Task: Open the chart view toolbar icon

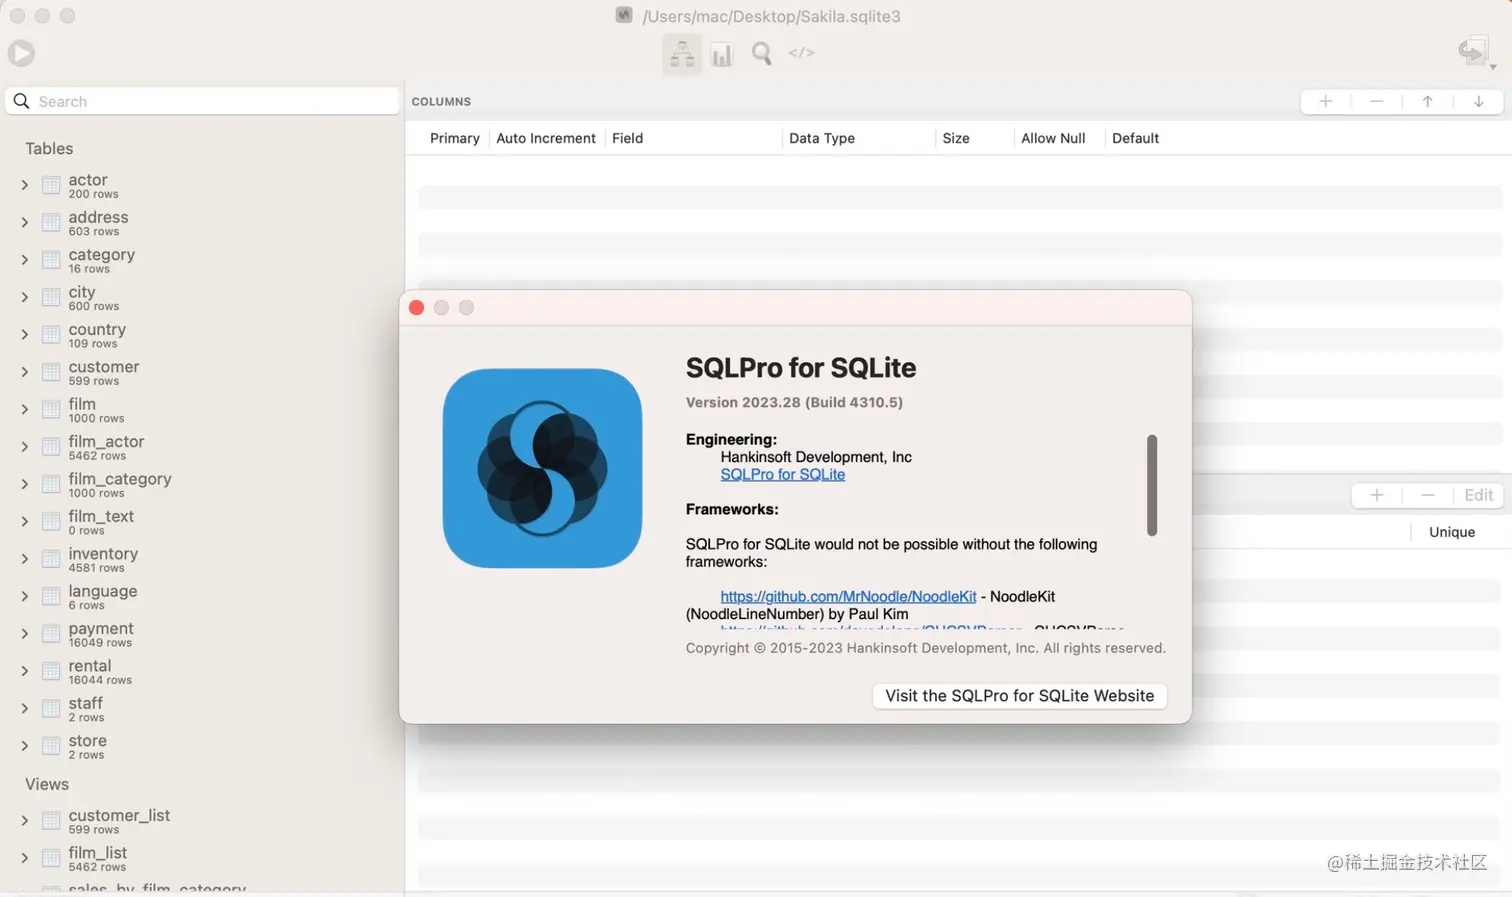Action: [722, 54]
